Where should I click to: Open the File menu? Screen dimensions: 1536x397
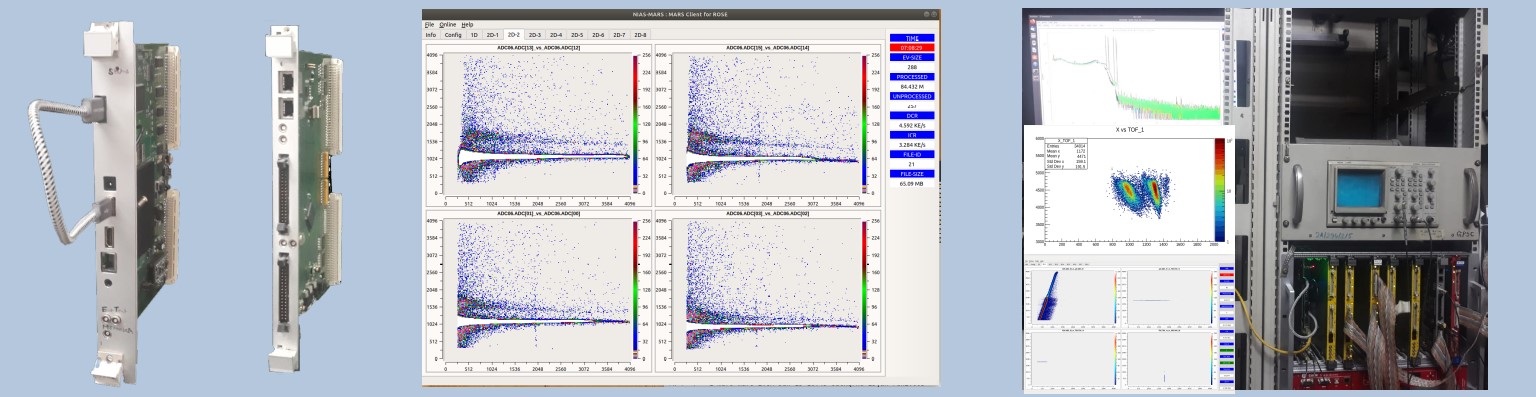429,24
